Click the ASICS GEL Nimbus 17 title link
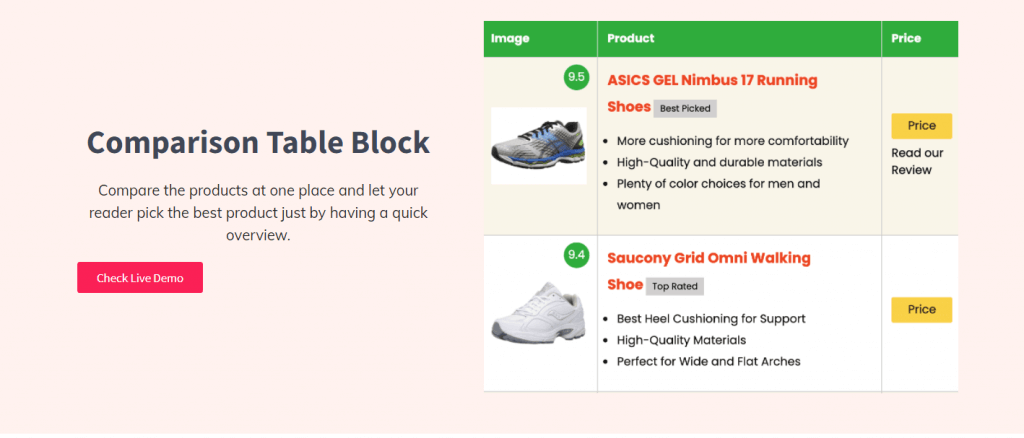Screen dimensions: 1024x438 click(712, 93)
